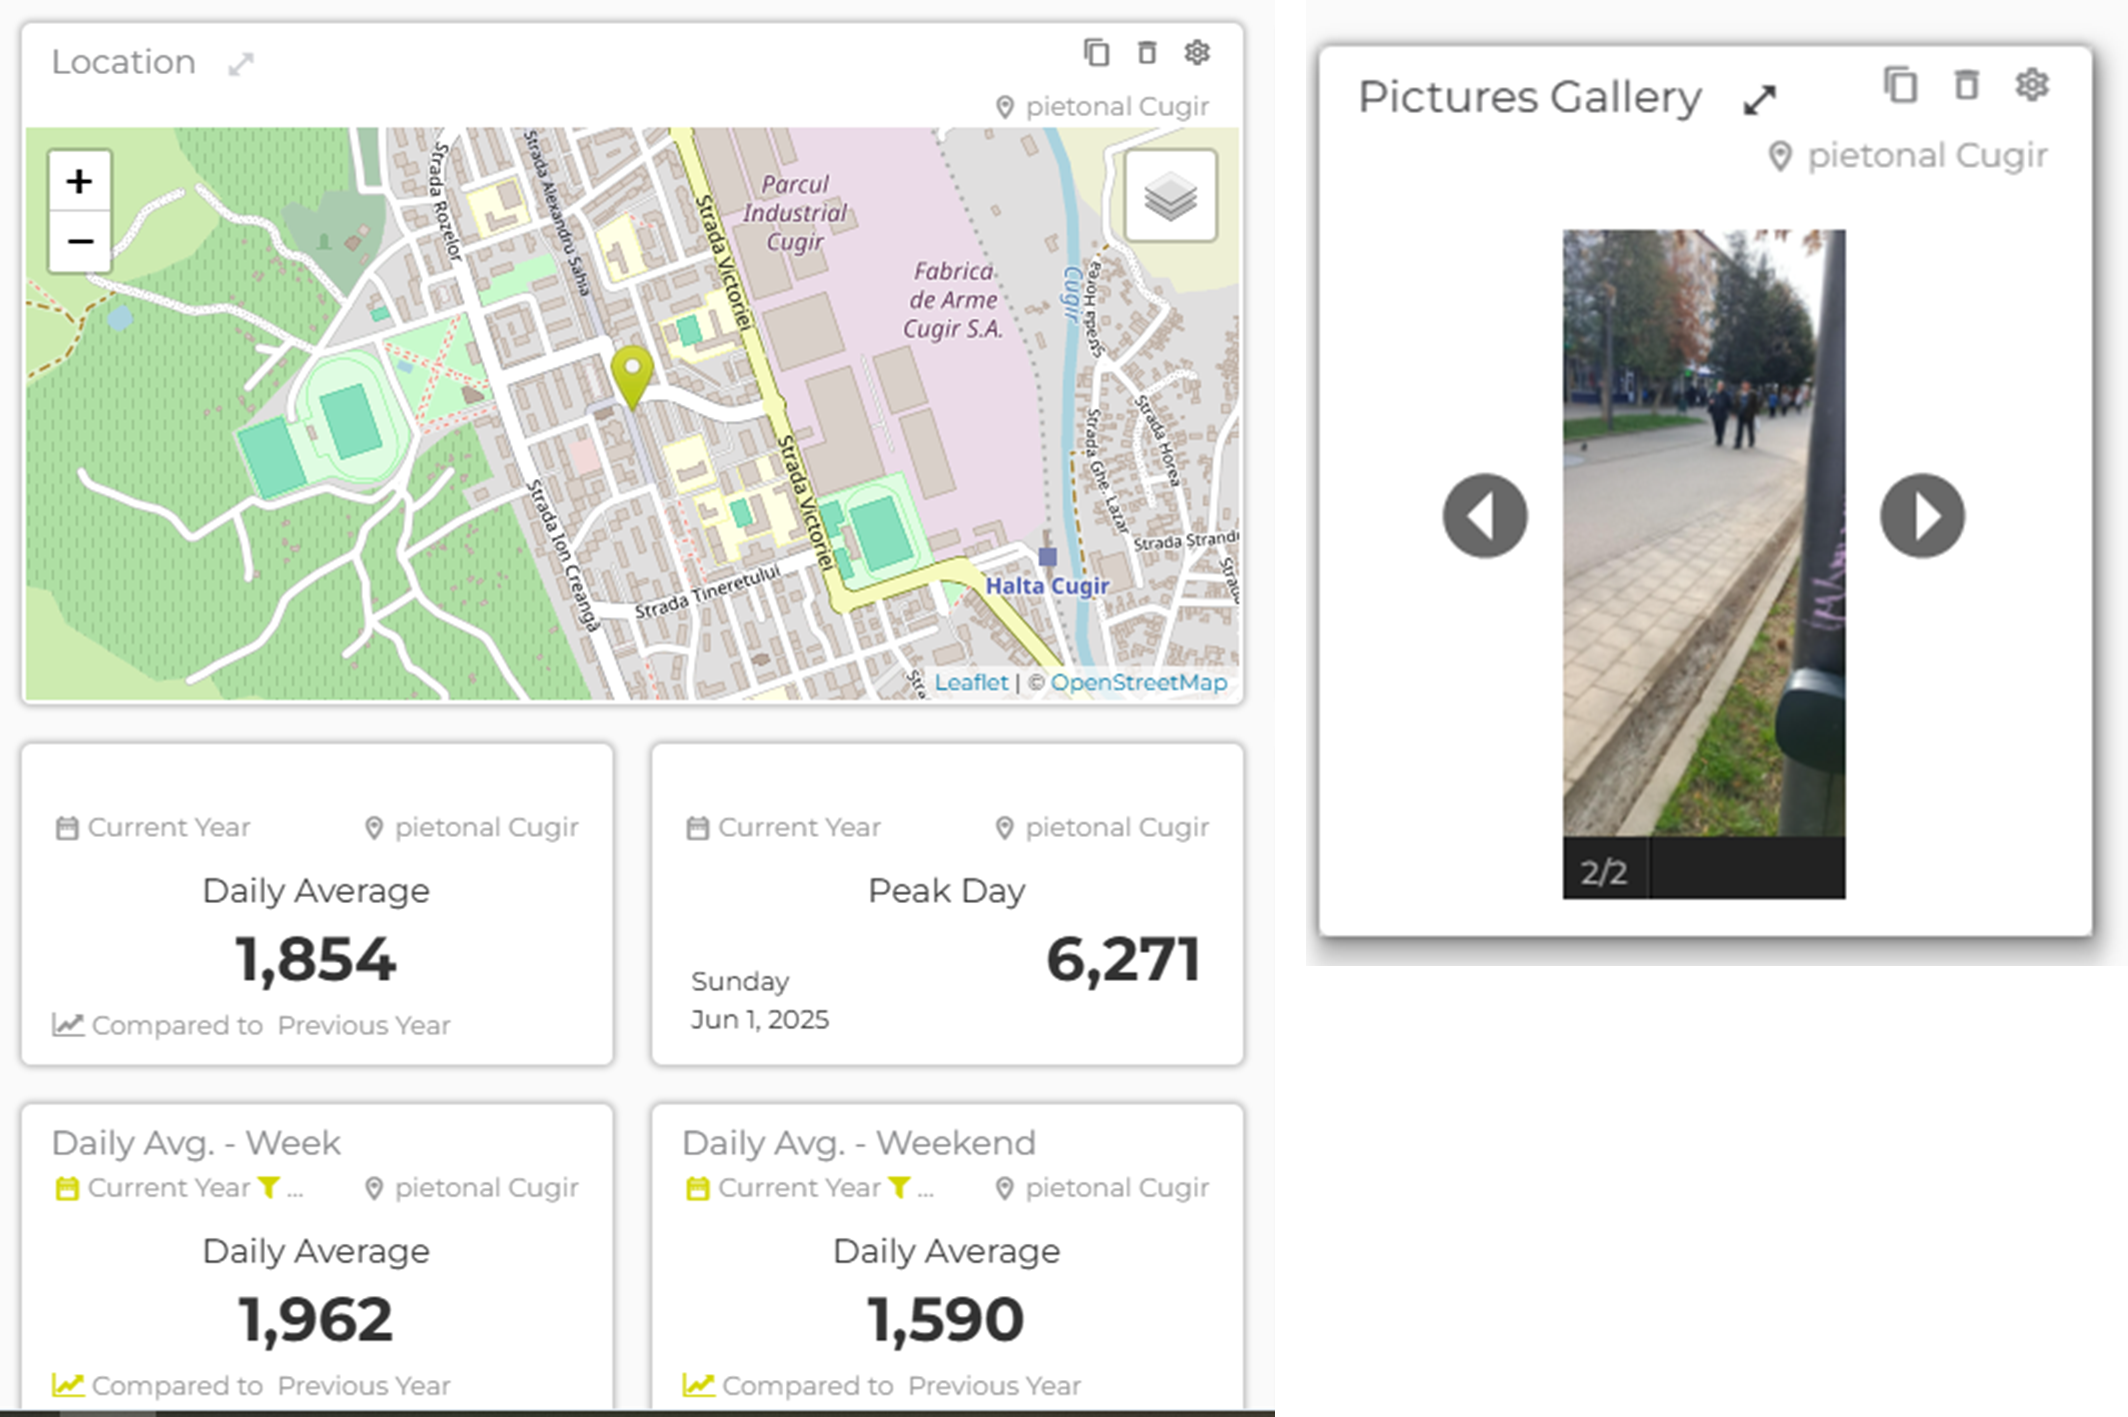Open the map layers control
The width and height of the screenshot is (2128, 1417).
(1170, 196)
